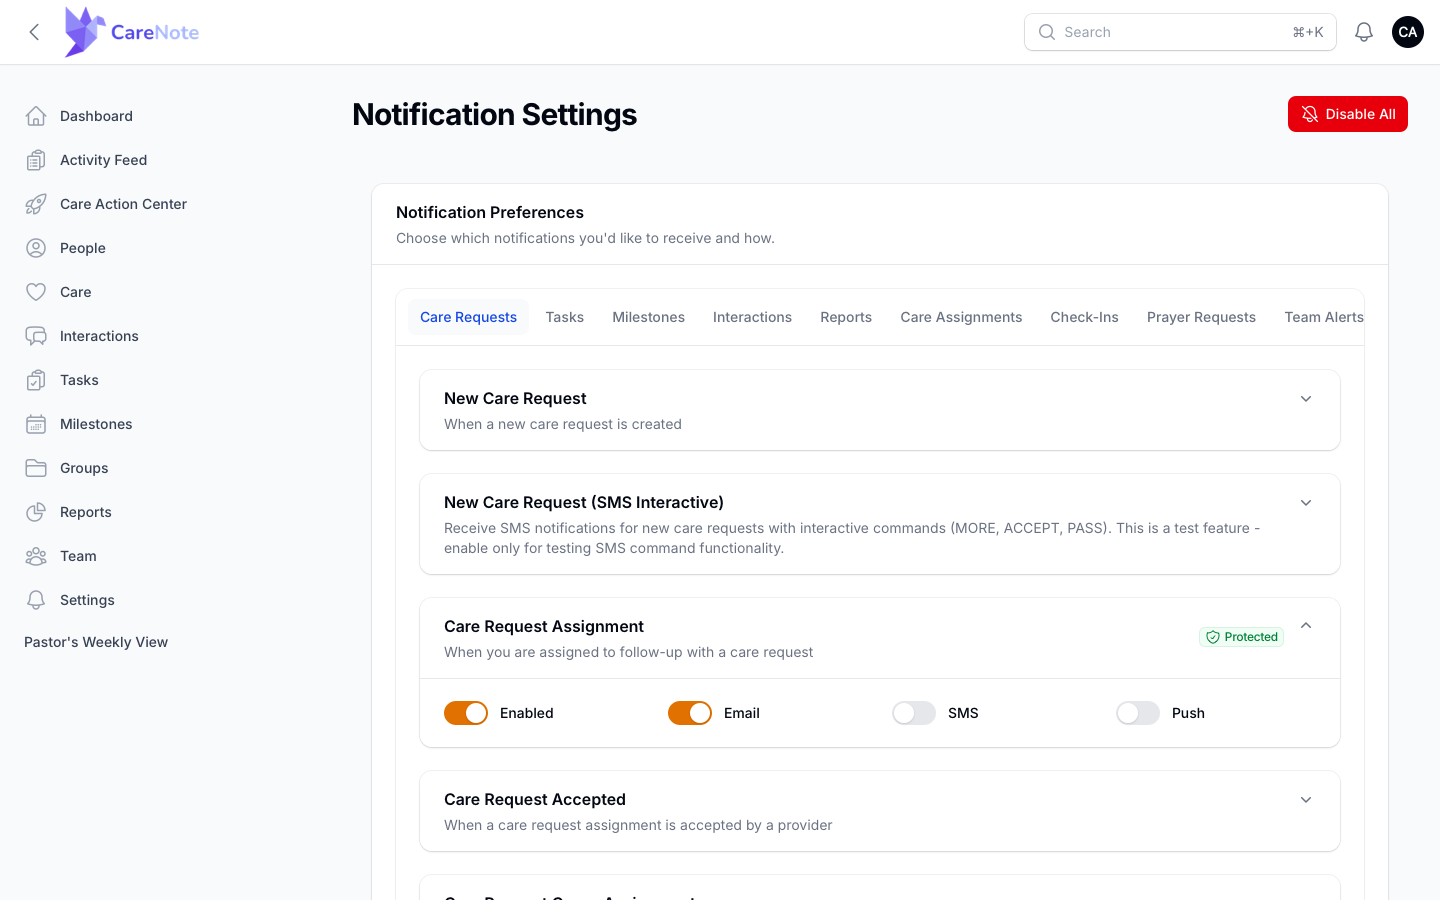Open Care Action Center rocket icon

tap(36, 204)
